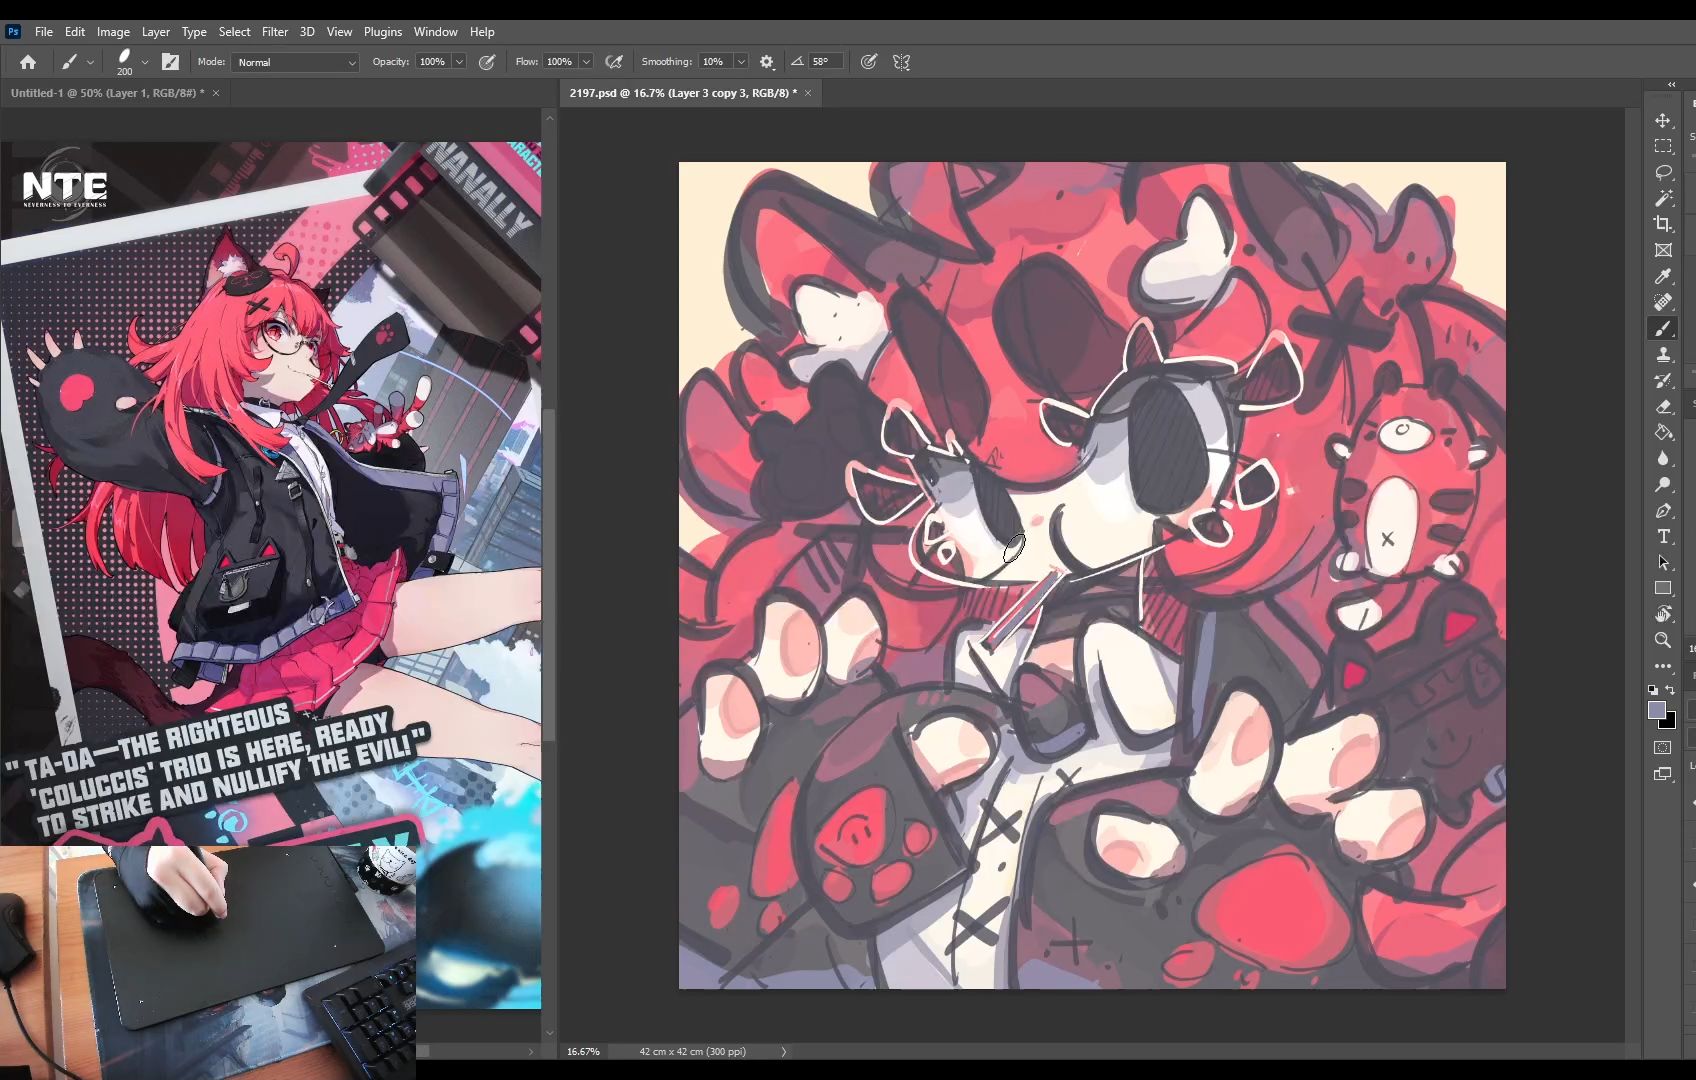1696x1080 pixels.
Task: Click the background color swatch
Action: tap(1670, 723)
